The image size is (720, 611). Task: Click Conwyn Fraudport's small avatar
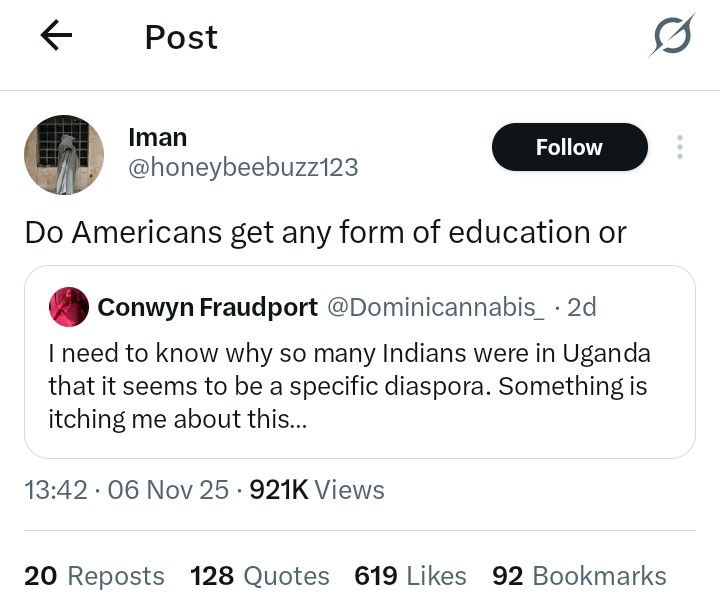tap(68, 306)
